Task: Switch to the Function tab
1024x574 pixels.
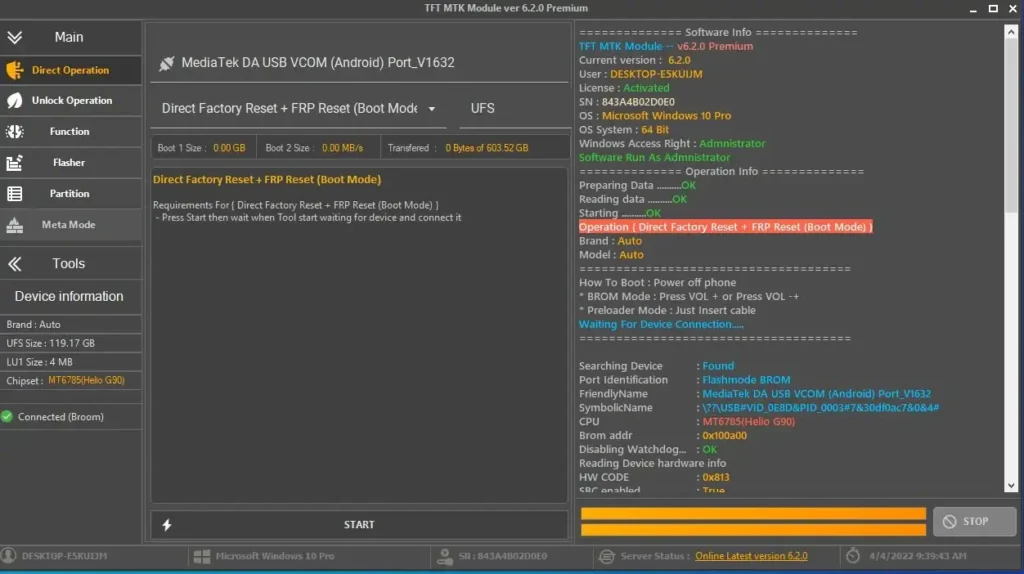Action: 71,131
